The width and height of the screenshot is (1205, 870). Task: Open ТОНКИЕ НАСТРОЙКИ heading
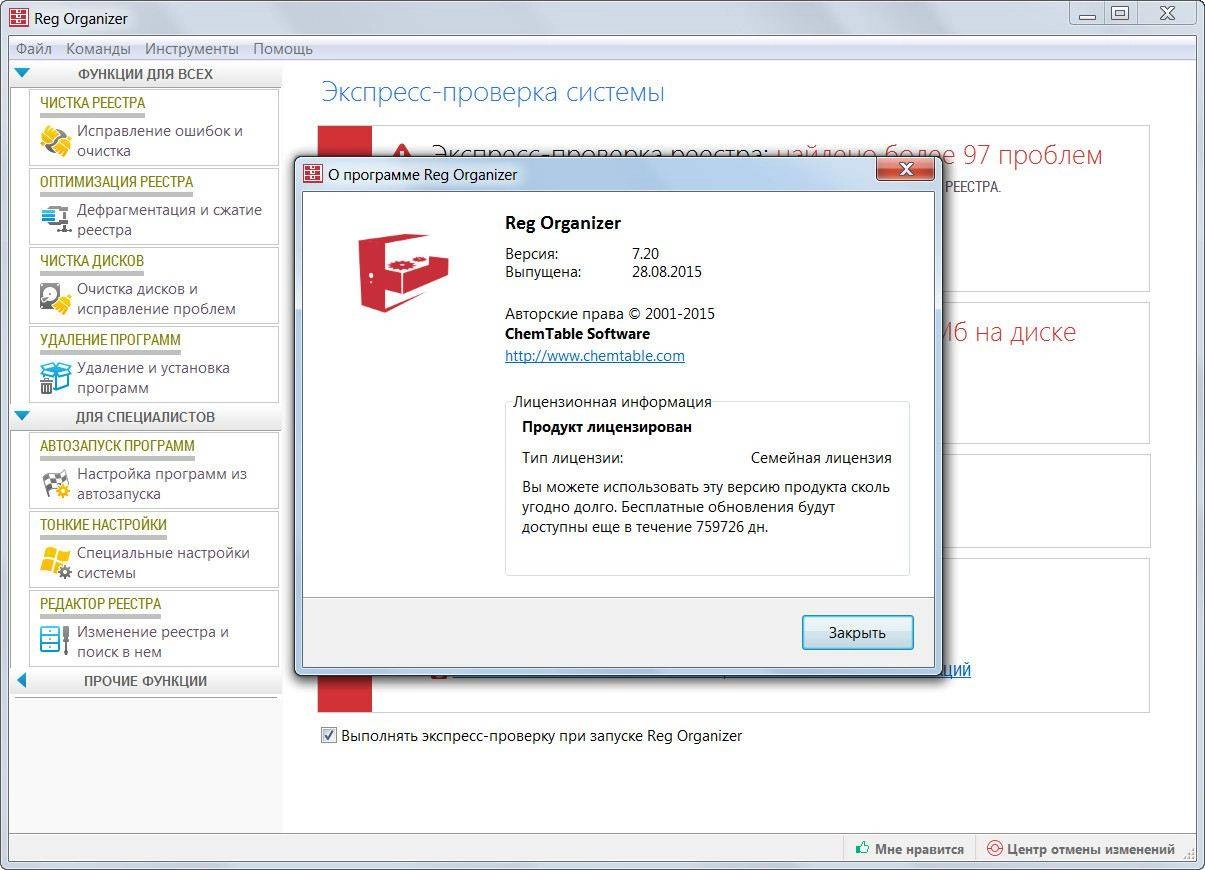point(103,525)
